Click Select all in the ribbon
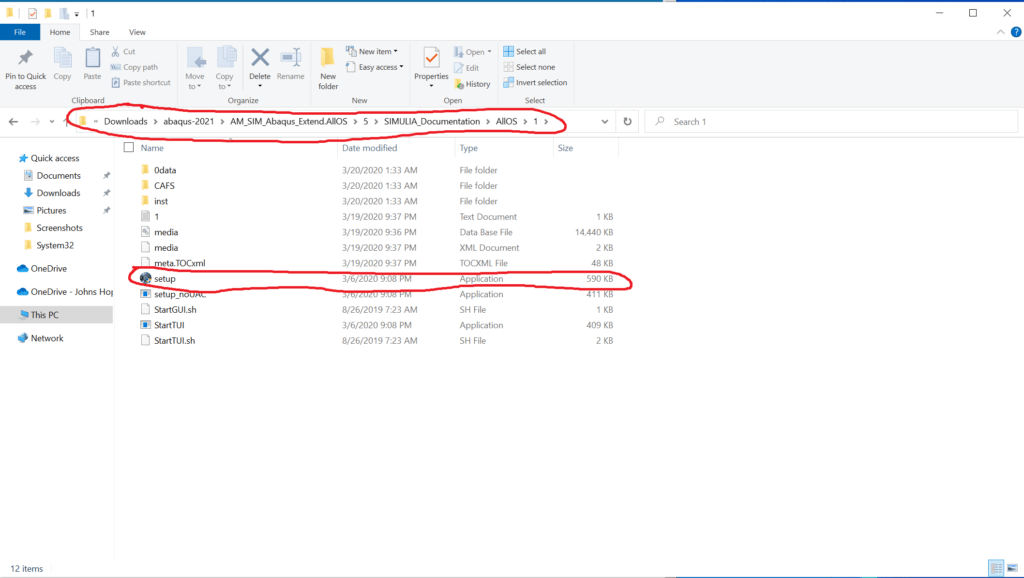1024x578 pixels. (x=524, y=52)
